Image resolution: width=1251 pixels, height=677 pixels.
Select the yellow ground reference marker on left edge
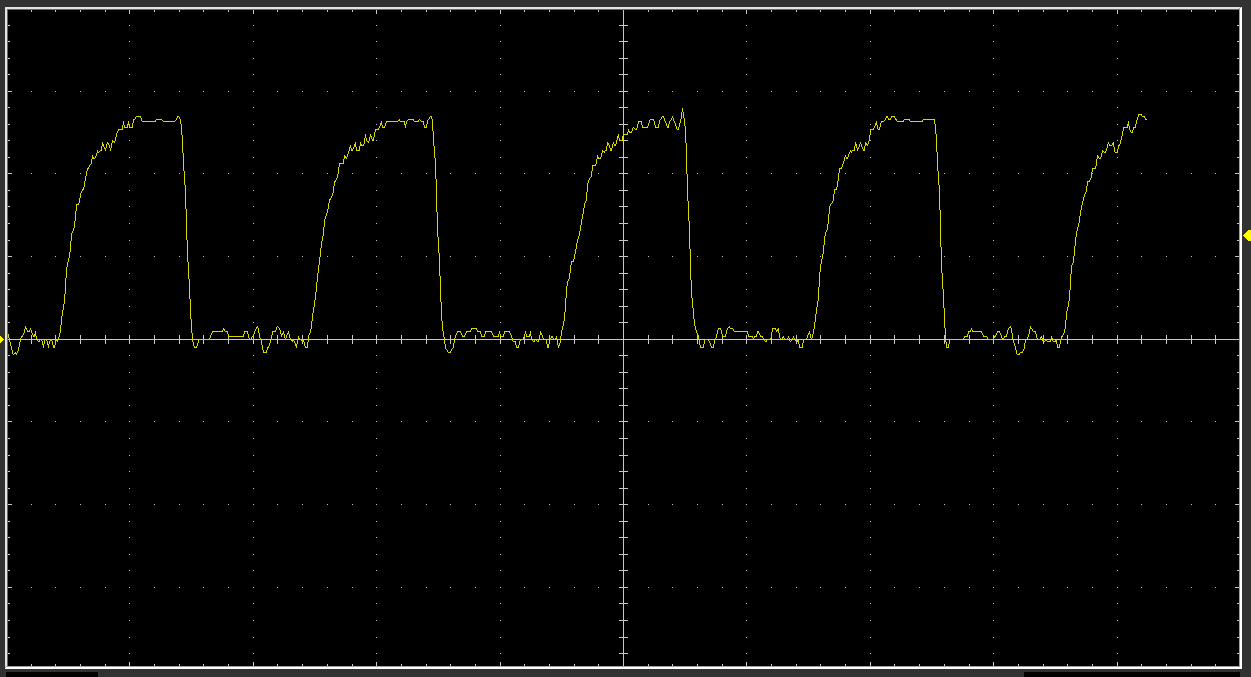coord(3,339)
